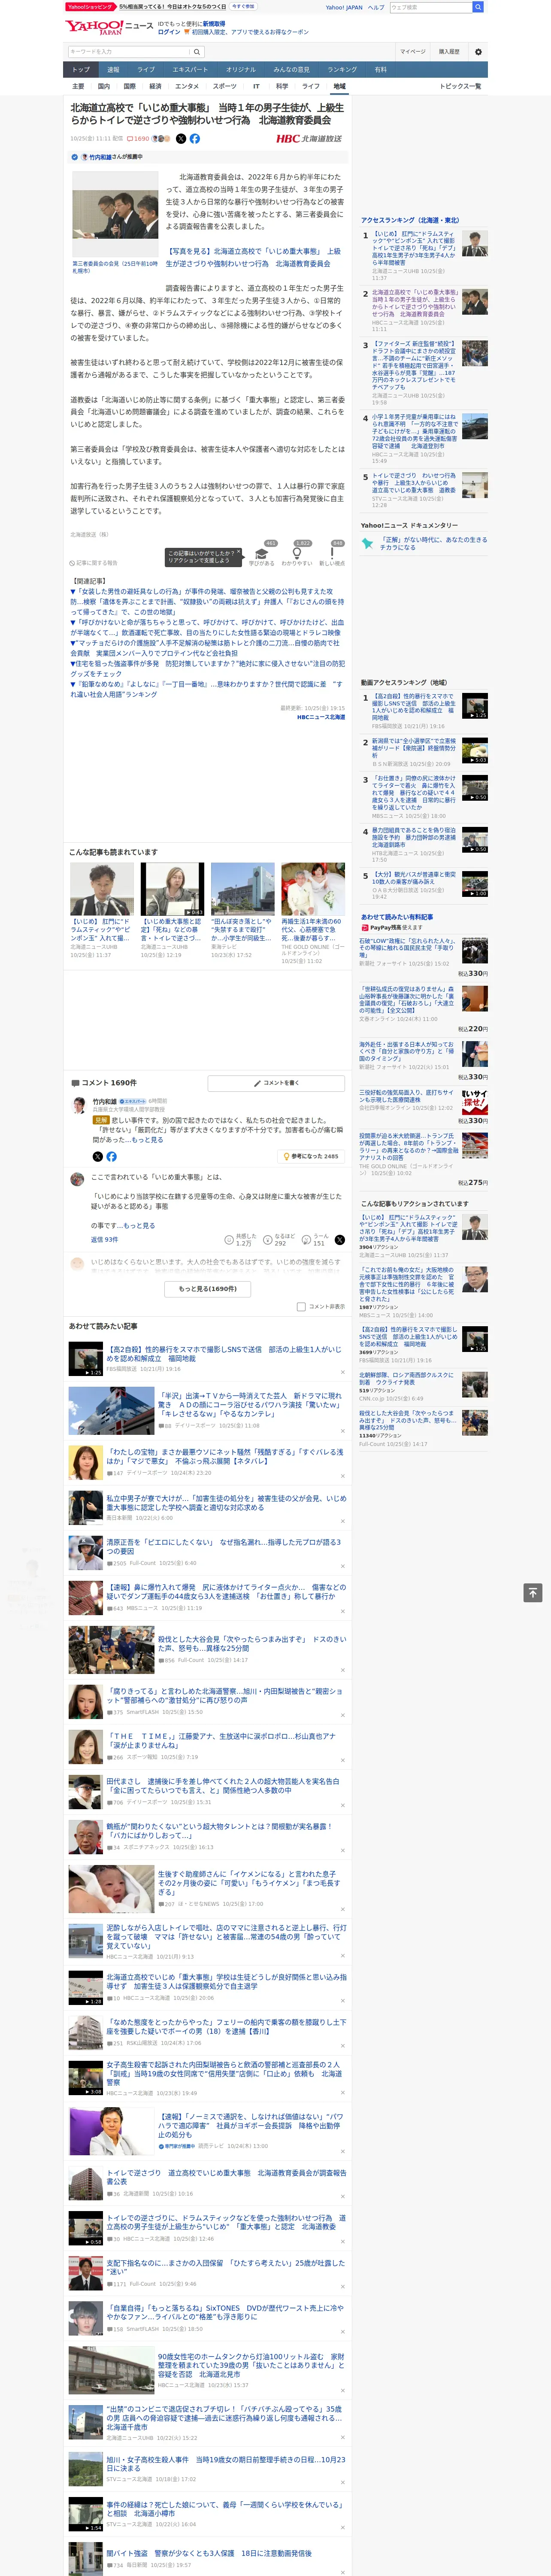The image size is (551, 2576).
Task: Click the 1690 comment count icon under headline
Action: click(x=138, y=139)
